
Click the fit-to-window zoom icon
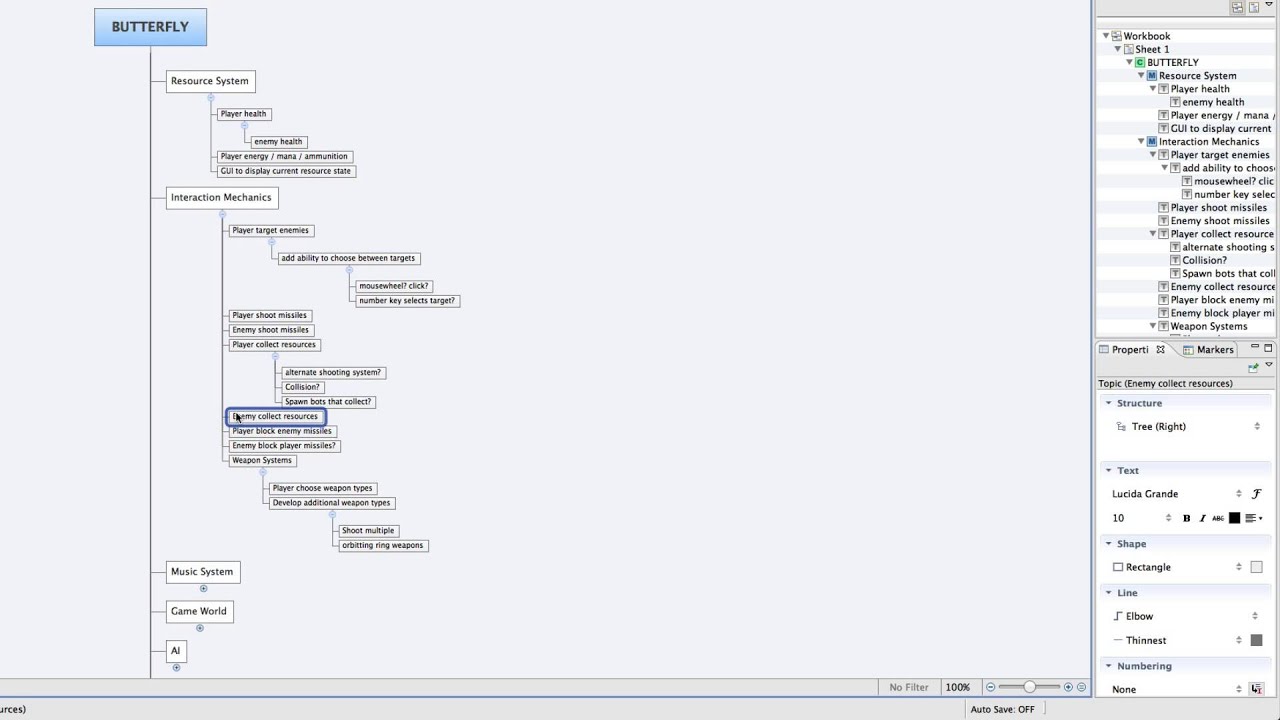1081,687
